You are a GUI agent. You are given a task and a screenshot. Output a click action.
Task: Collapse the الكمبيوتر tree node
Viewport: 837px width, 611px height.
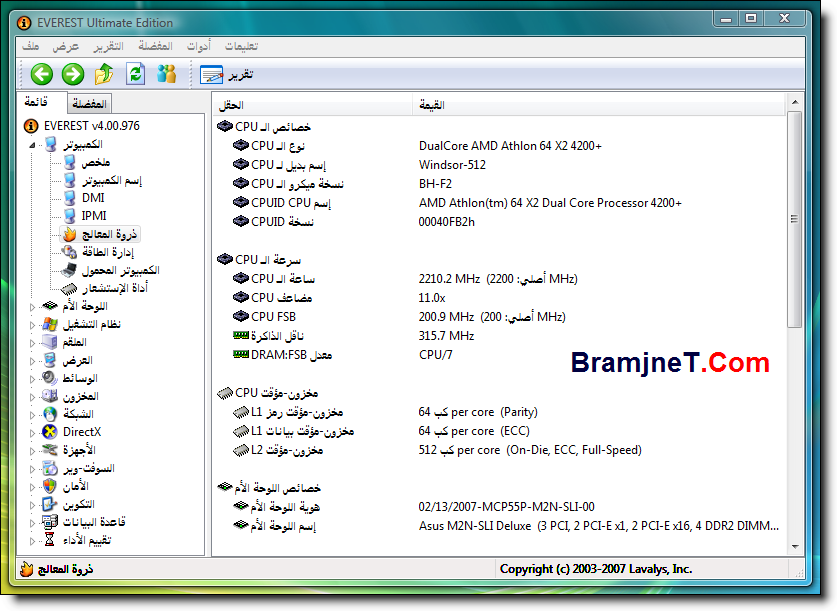[x=32, y=145]
